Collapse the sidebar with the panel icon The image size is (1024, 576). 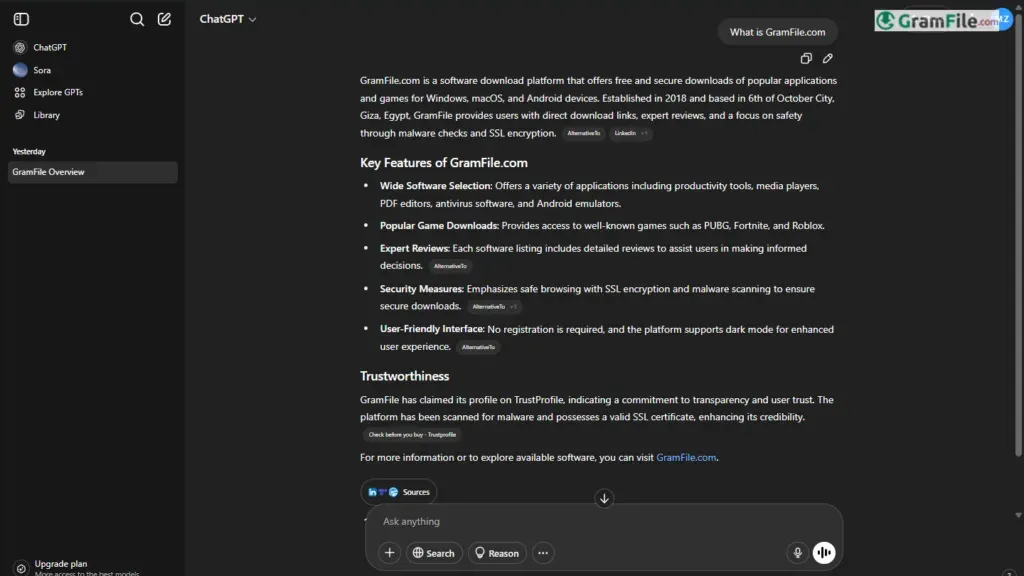pos(21,19)
